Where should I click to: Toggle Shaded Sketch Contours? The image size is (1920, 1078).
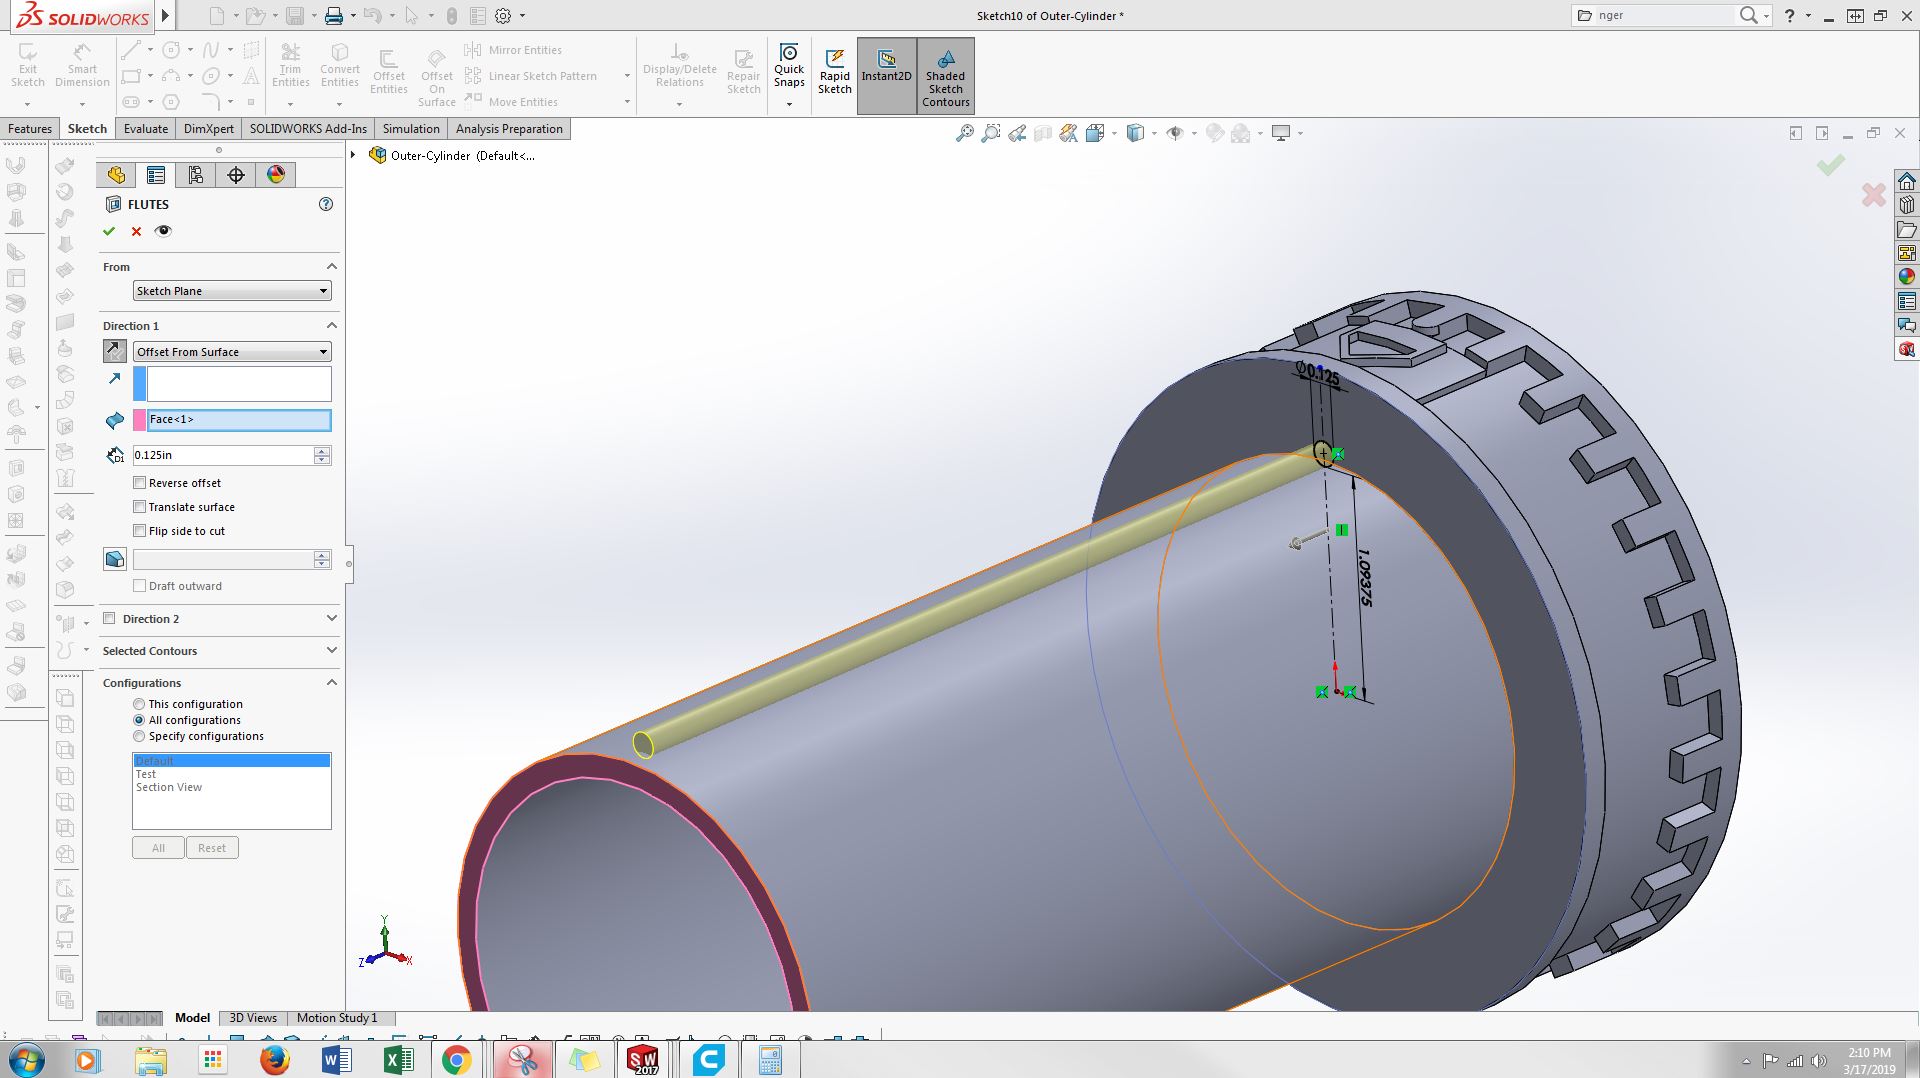pyautogui.click(x=946, y=76)
